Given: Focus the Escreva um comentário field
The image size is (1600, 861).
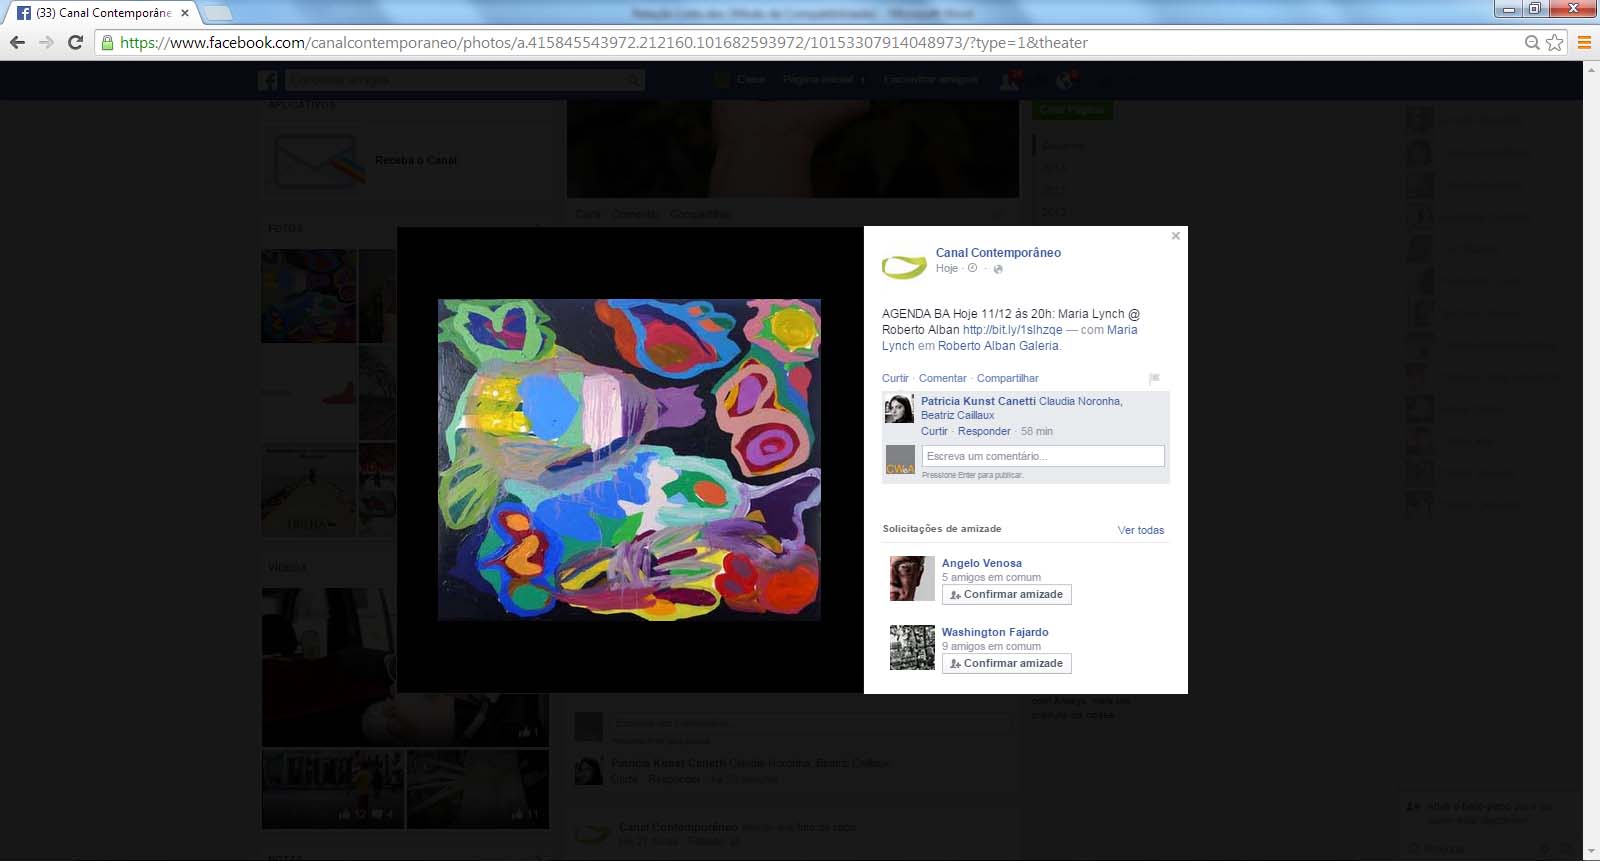Looking at the screenshot, I should click(x=1043, y=456).
